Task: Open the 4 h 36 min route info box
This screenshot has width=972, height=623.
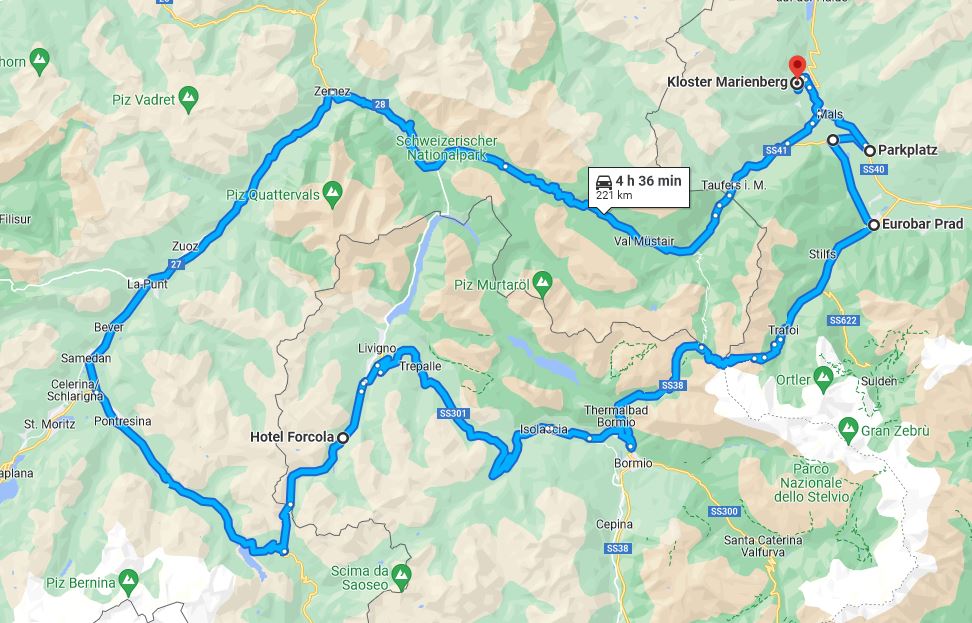Action: coord(639,187)
